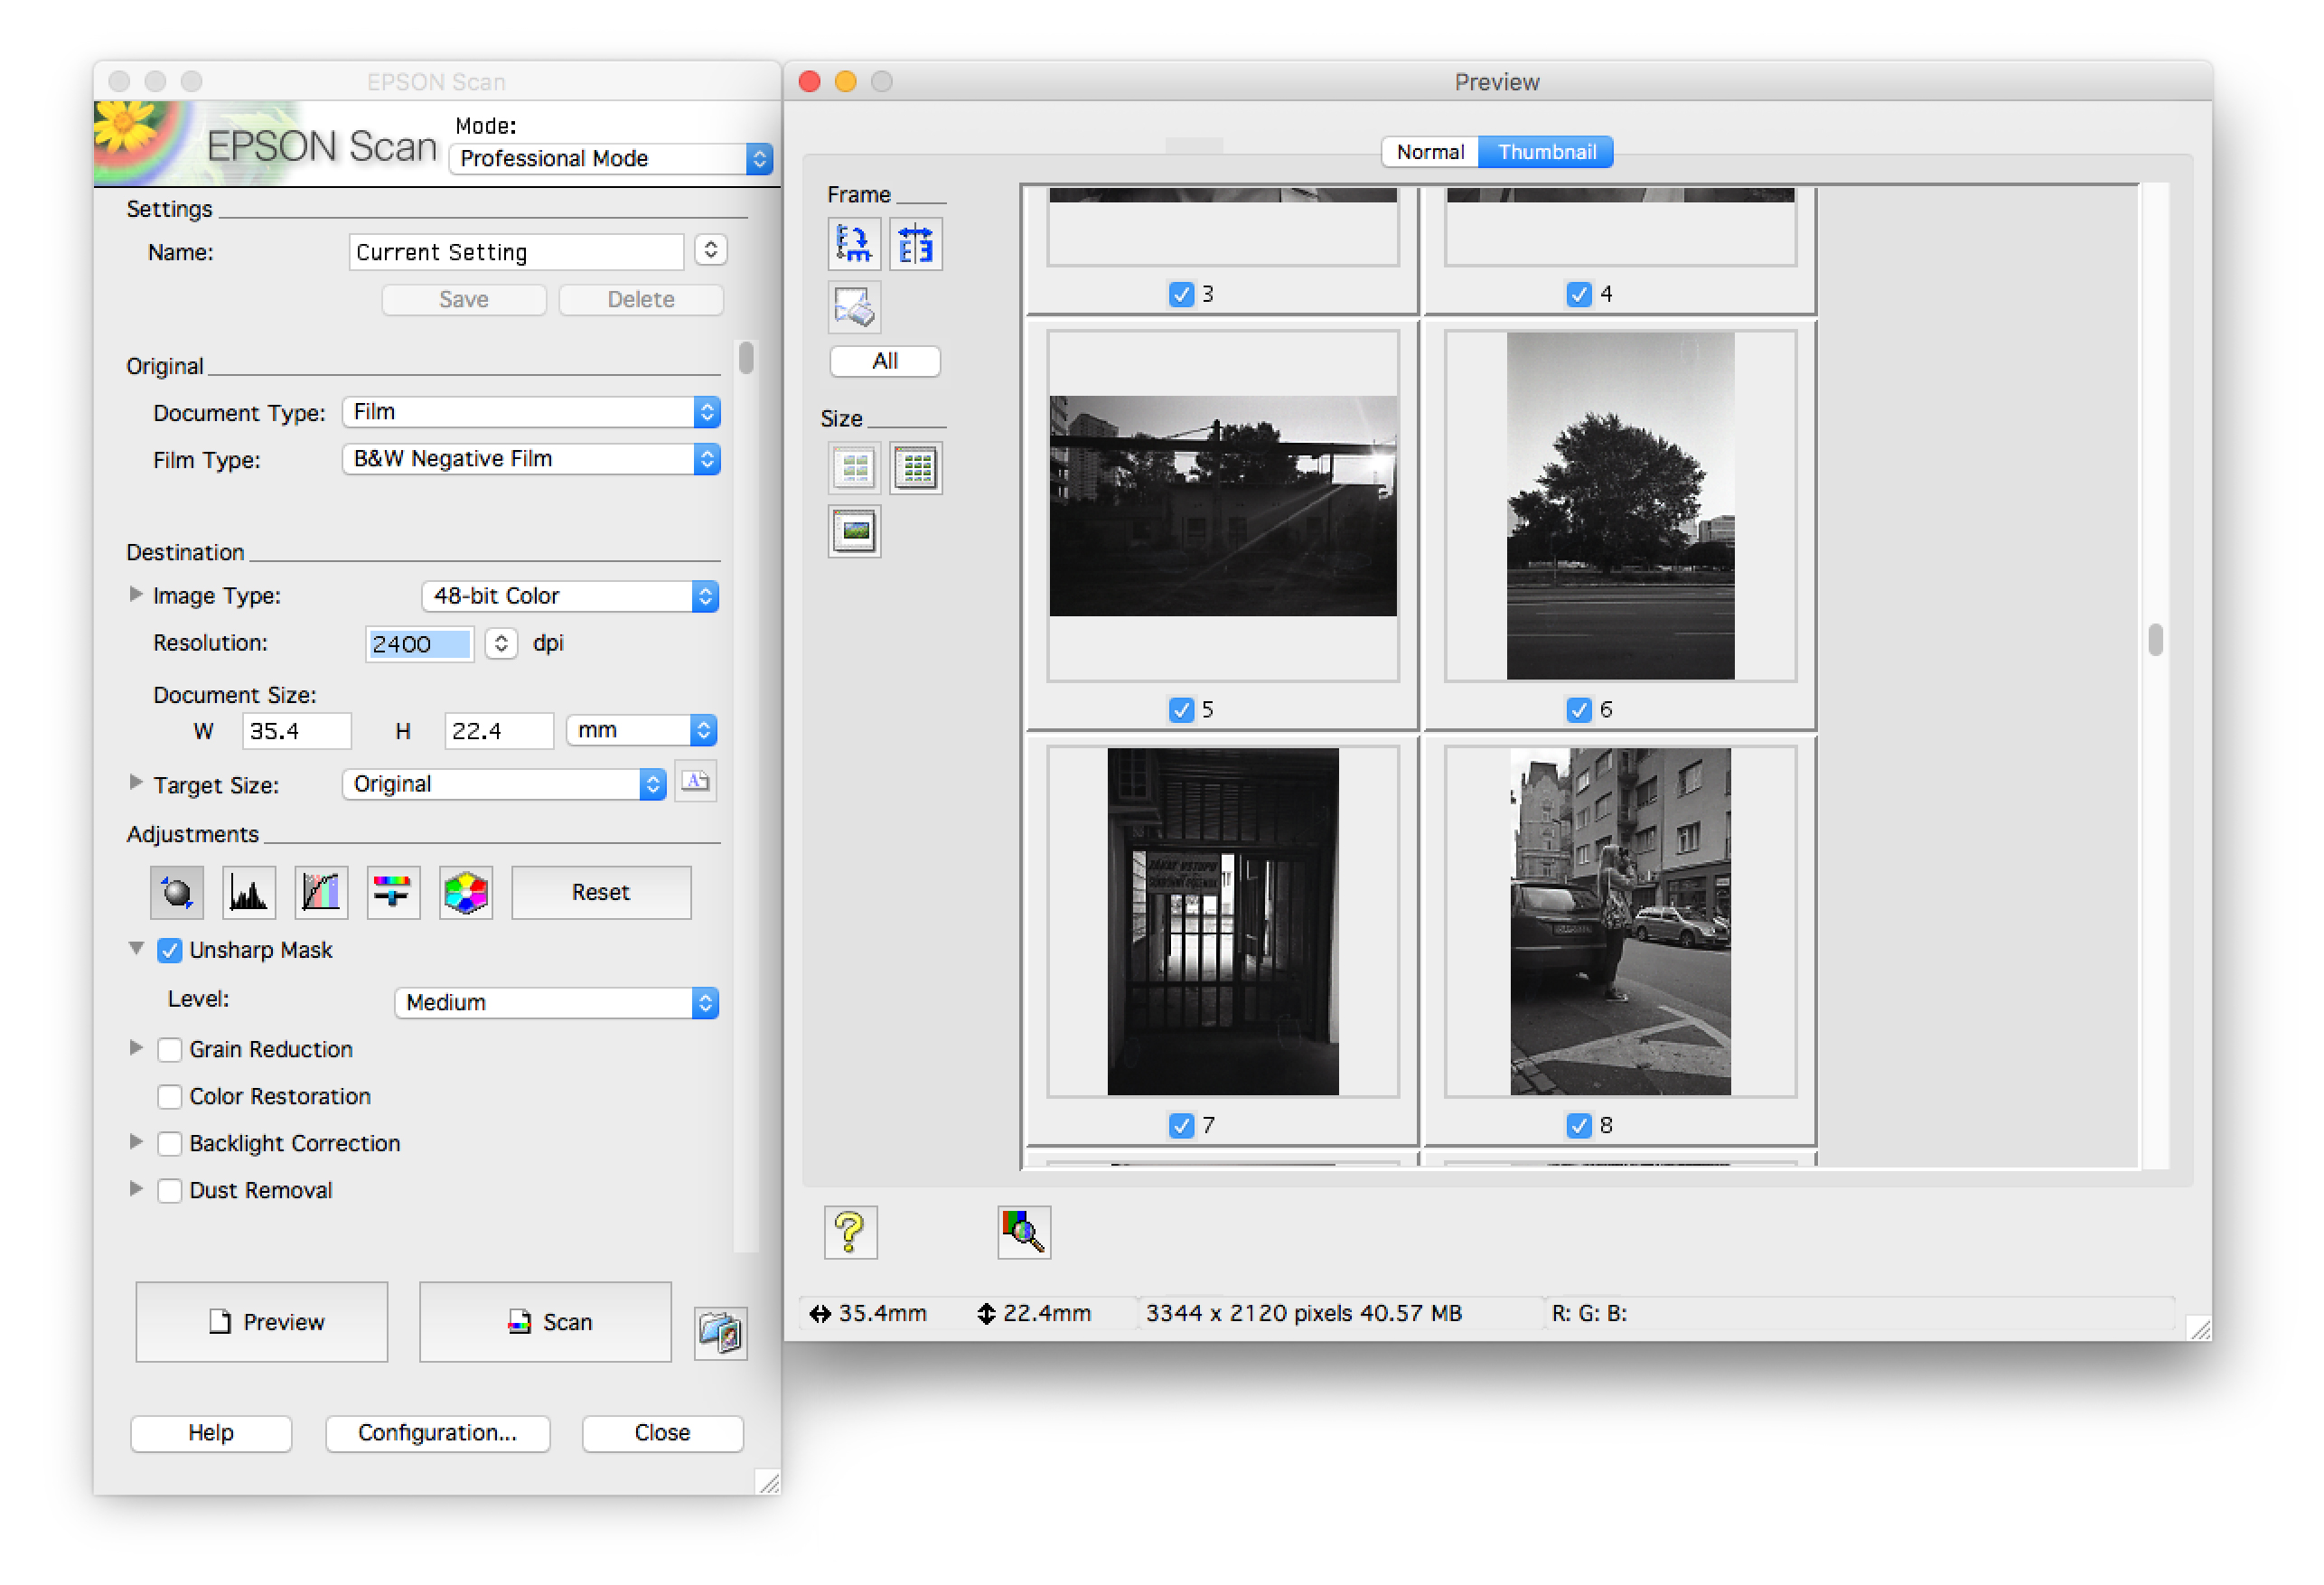Open the Image Type 48-bit Color dropdown
The width and height of the screenshot is (2324, 1585).
(x=570, y=596)
